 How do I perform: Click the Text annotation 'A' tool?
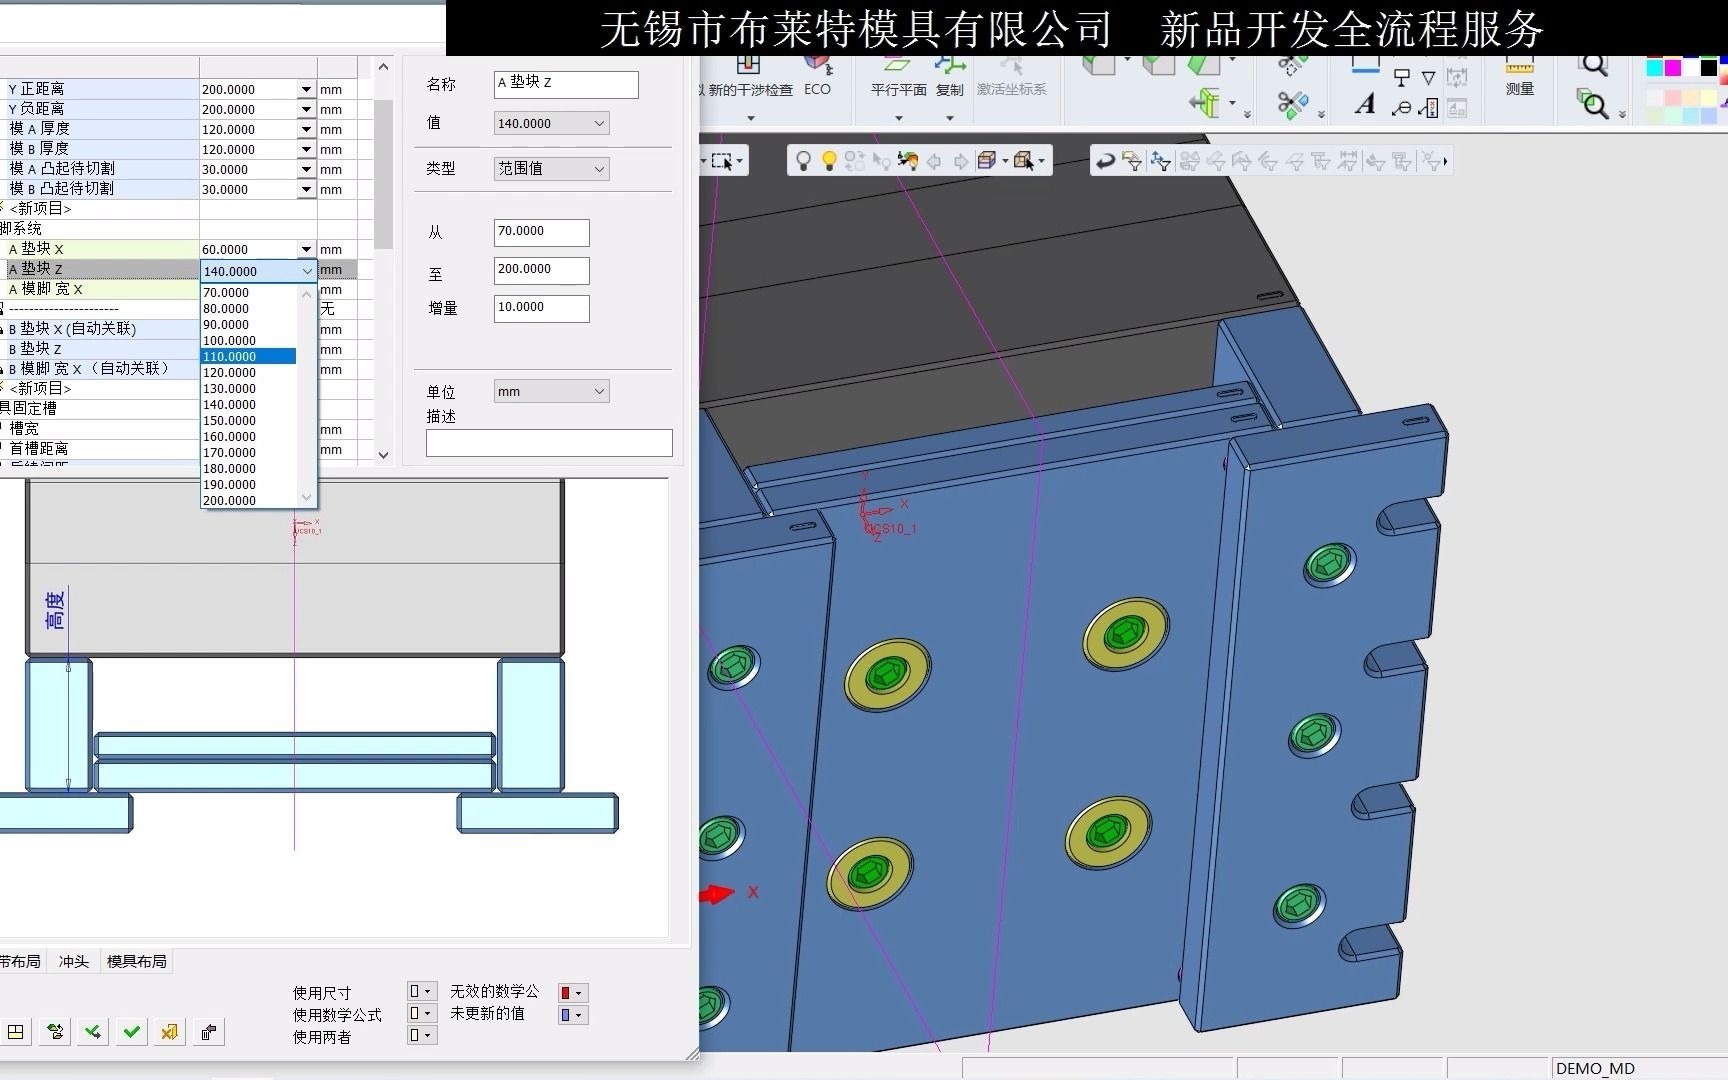tap(1365, 104)
